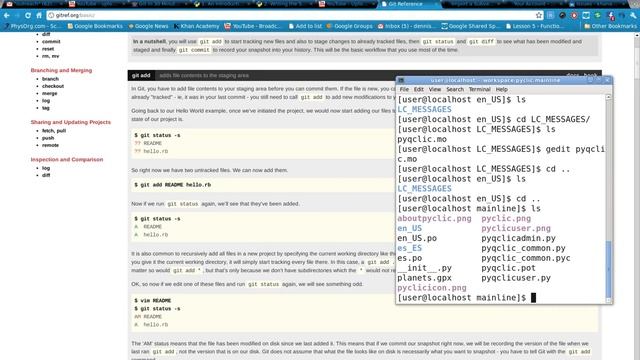Reload the gitref.org page

[28, 15]
